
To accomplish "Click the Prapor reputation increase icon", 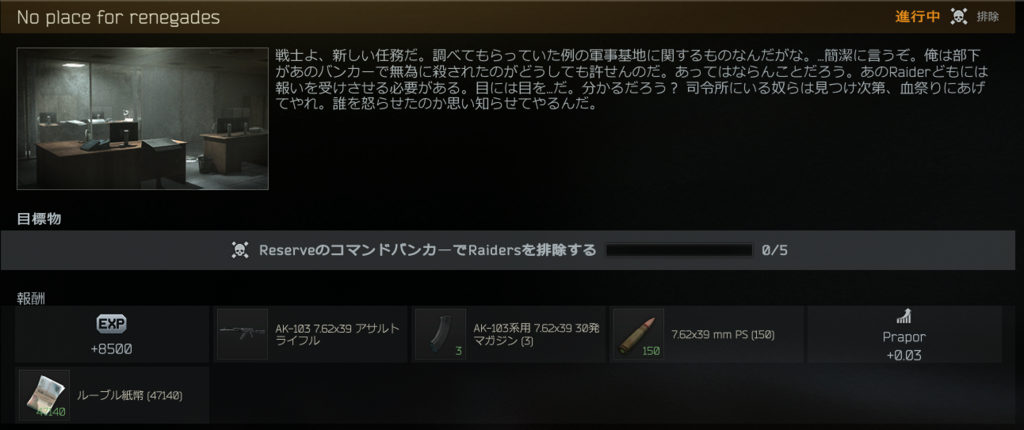I will [904, 318].
